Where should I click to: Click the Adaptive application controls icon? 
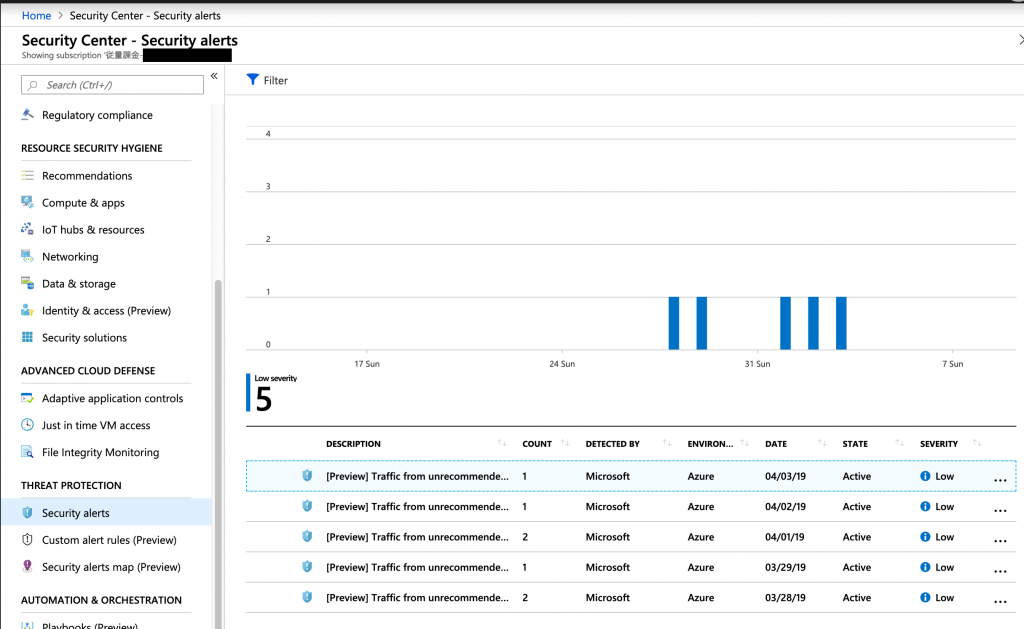pyautogui.click(x=27, y=398)
